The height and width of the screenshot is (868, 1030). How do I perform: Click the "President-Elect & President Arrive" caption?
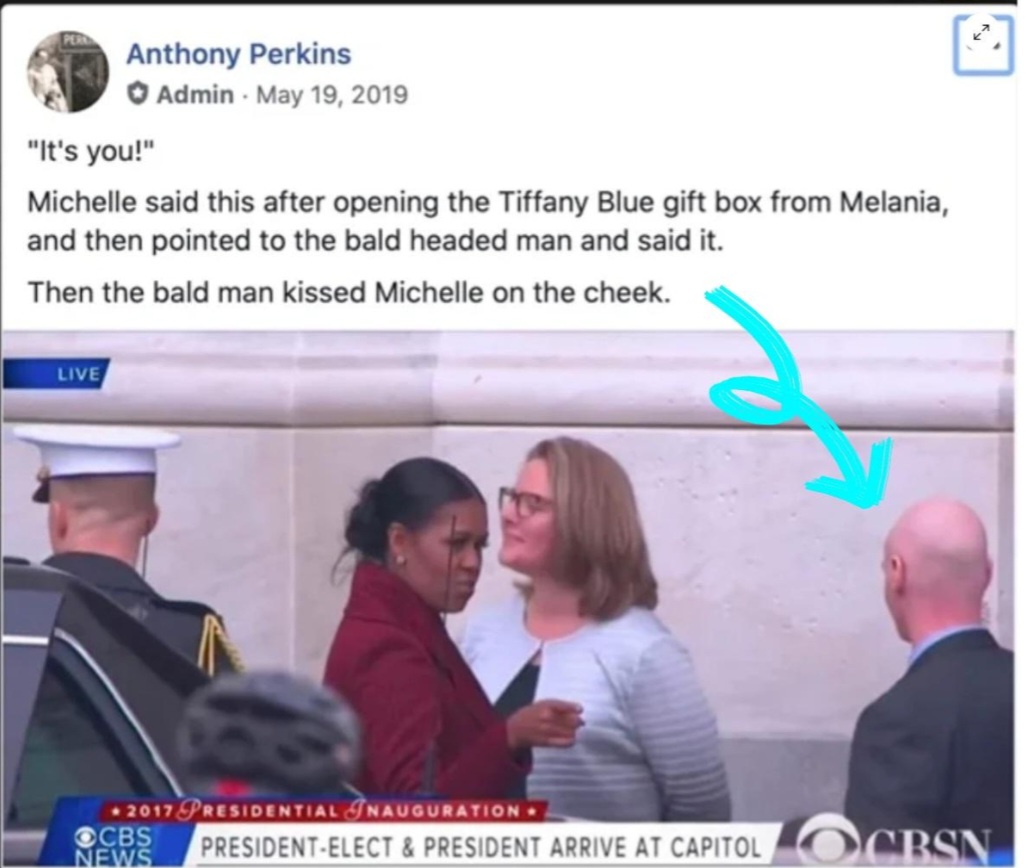click(x=480, y=846)
